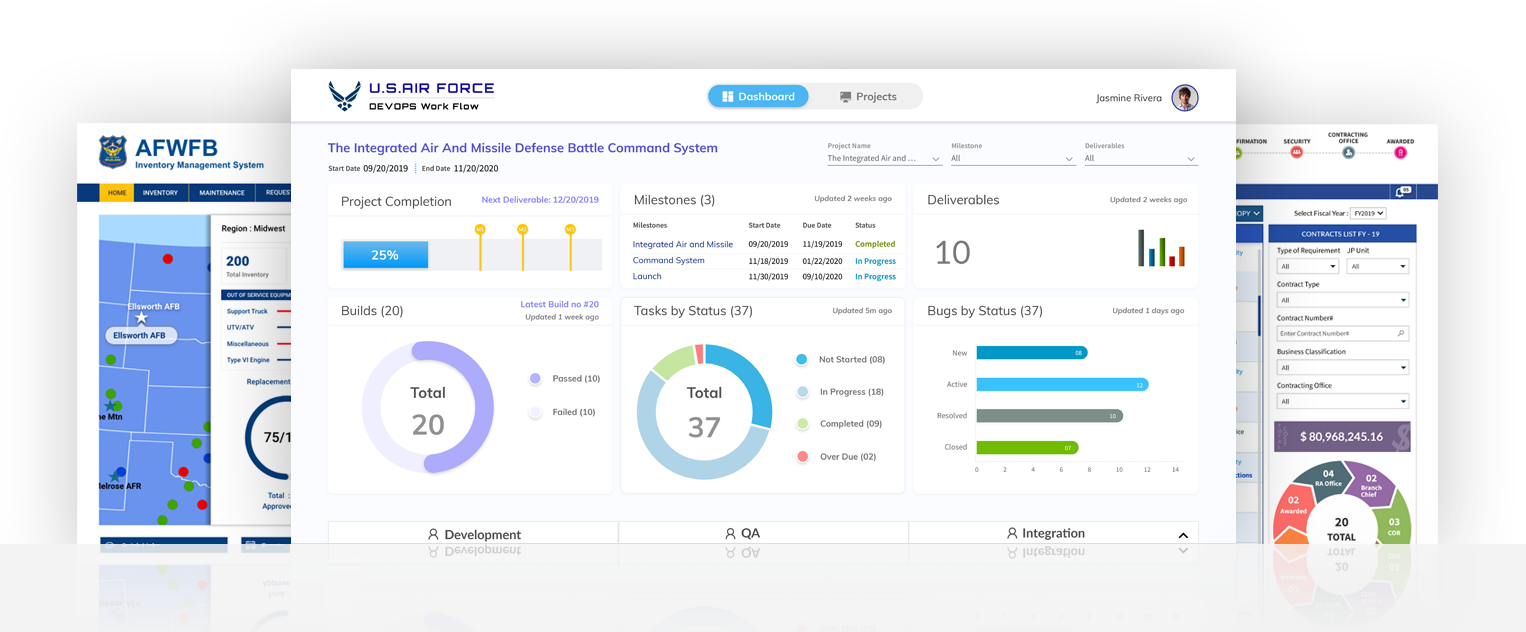1526x632 pixels.
Task: Open the Select Fiscal Year dropdown
Action: tap(1367, 213)
